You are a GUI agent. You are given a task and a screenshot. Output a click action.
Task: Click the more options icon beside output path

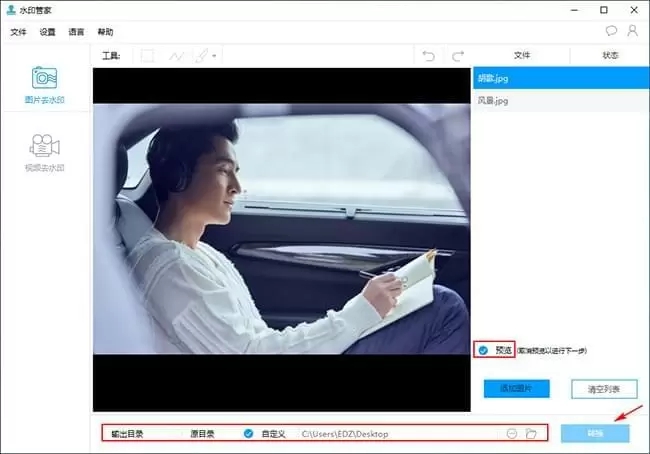(x=512, y=433)
